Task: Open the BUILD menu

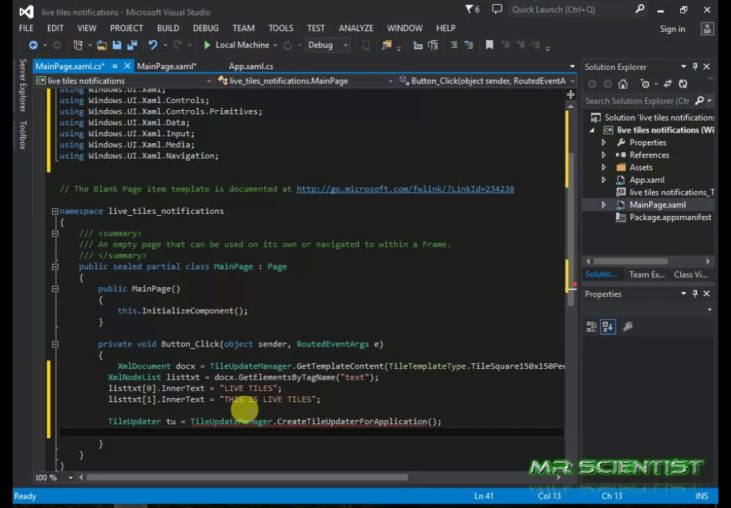Action: [168, 28]
